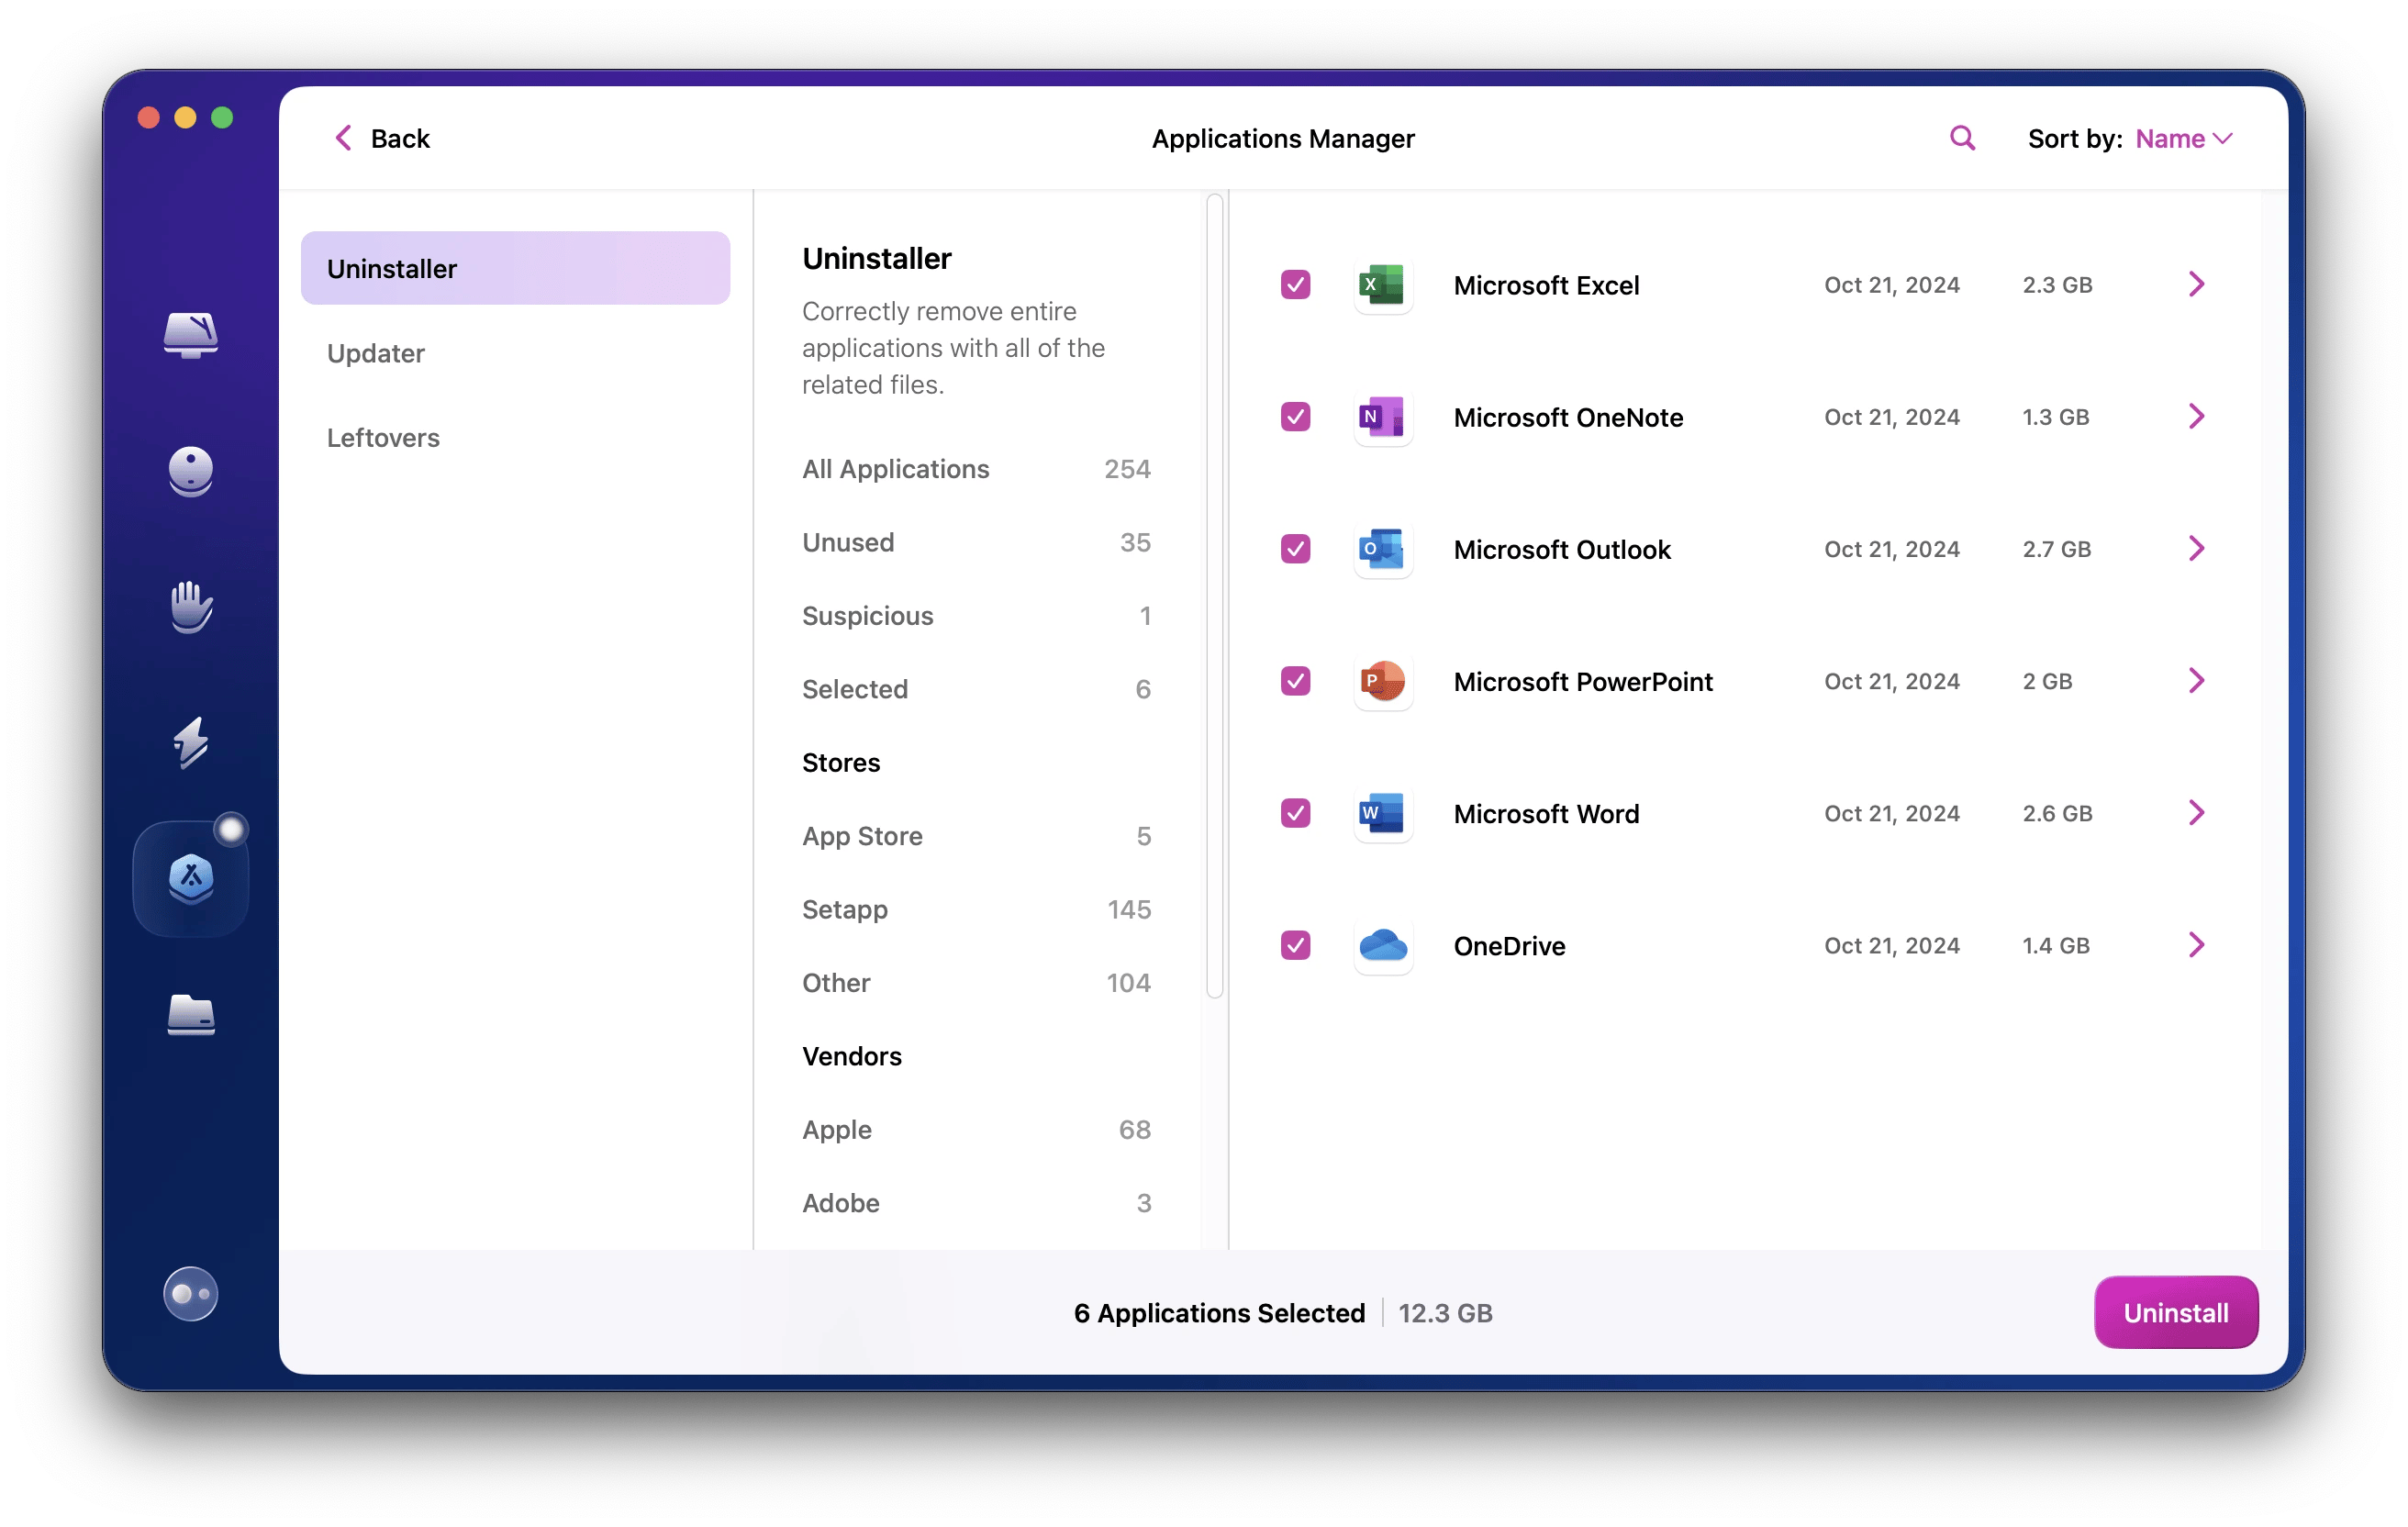Expand Microsoft Word details chevron

coord(2196,813)
